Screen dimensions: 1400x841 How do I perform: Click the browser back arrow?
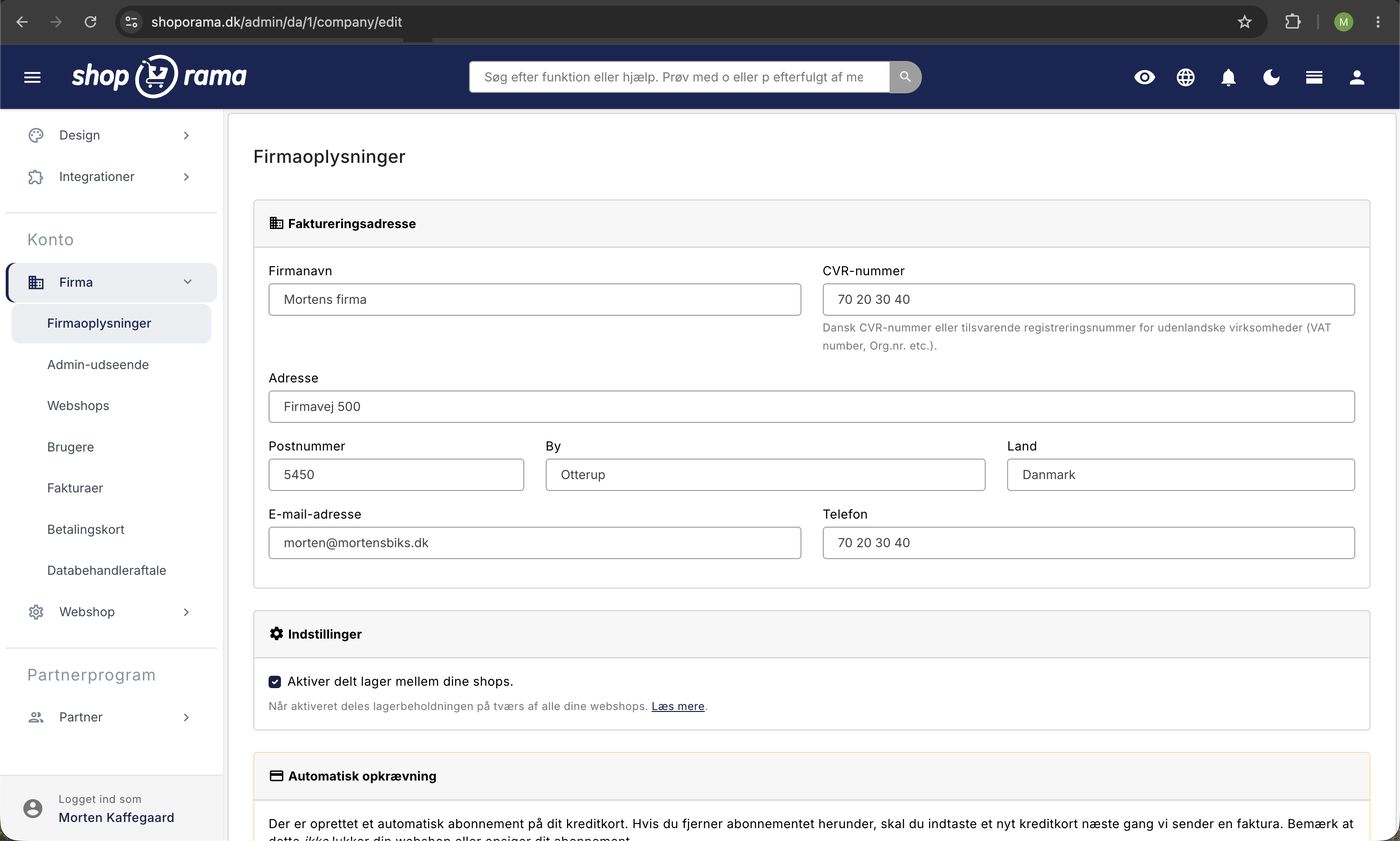tap(22, 21)
